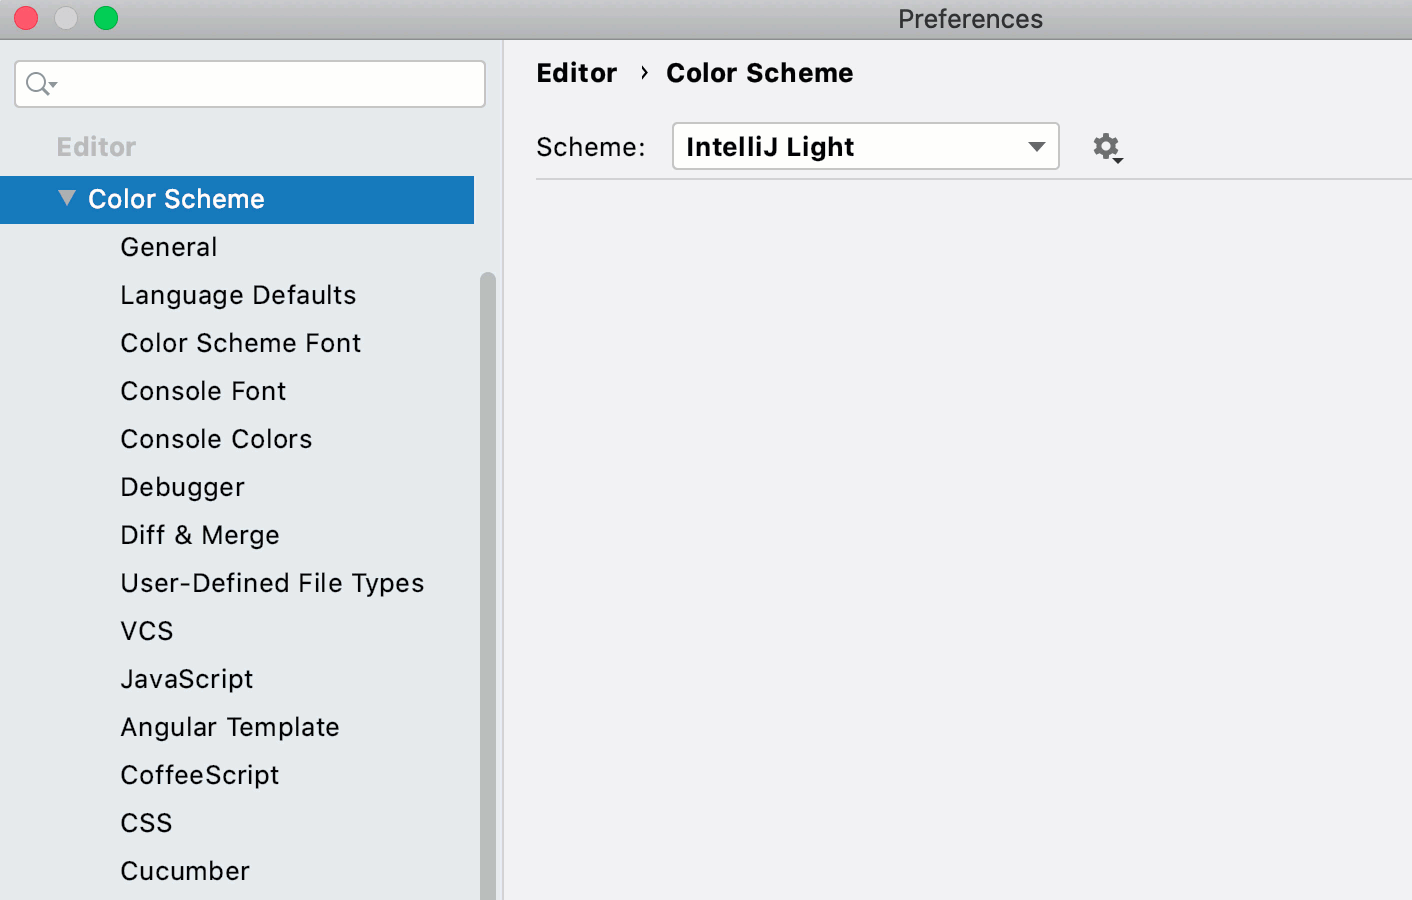This screenshot has width=1412, height=900.
Task: Expand the Scheme dropdown arrow
Action: coord(1036,146)
